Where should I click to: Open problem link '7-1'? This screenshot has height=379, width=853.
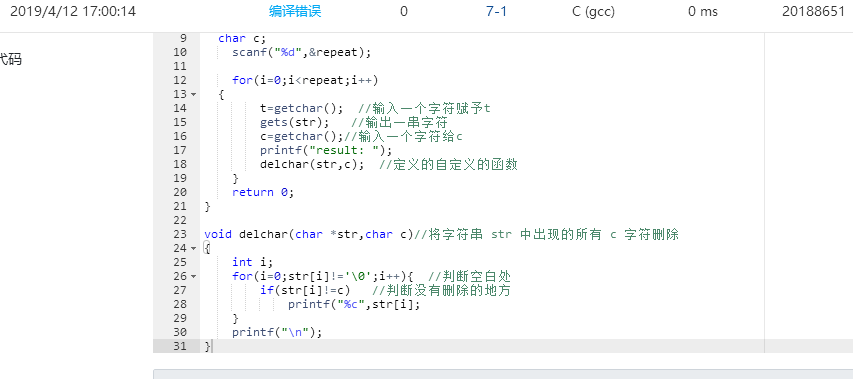coord(496,11)
